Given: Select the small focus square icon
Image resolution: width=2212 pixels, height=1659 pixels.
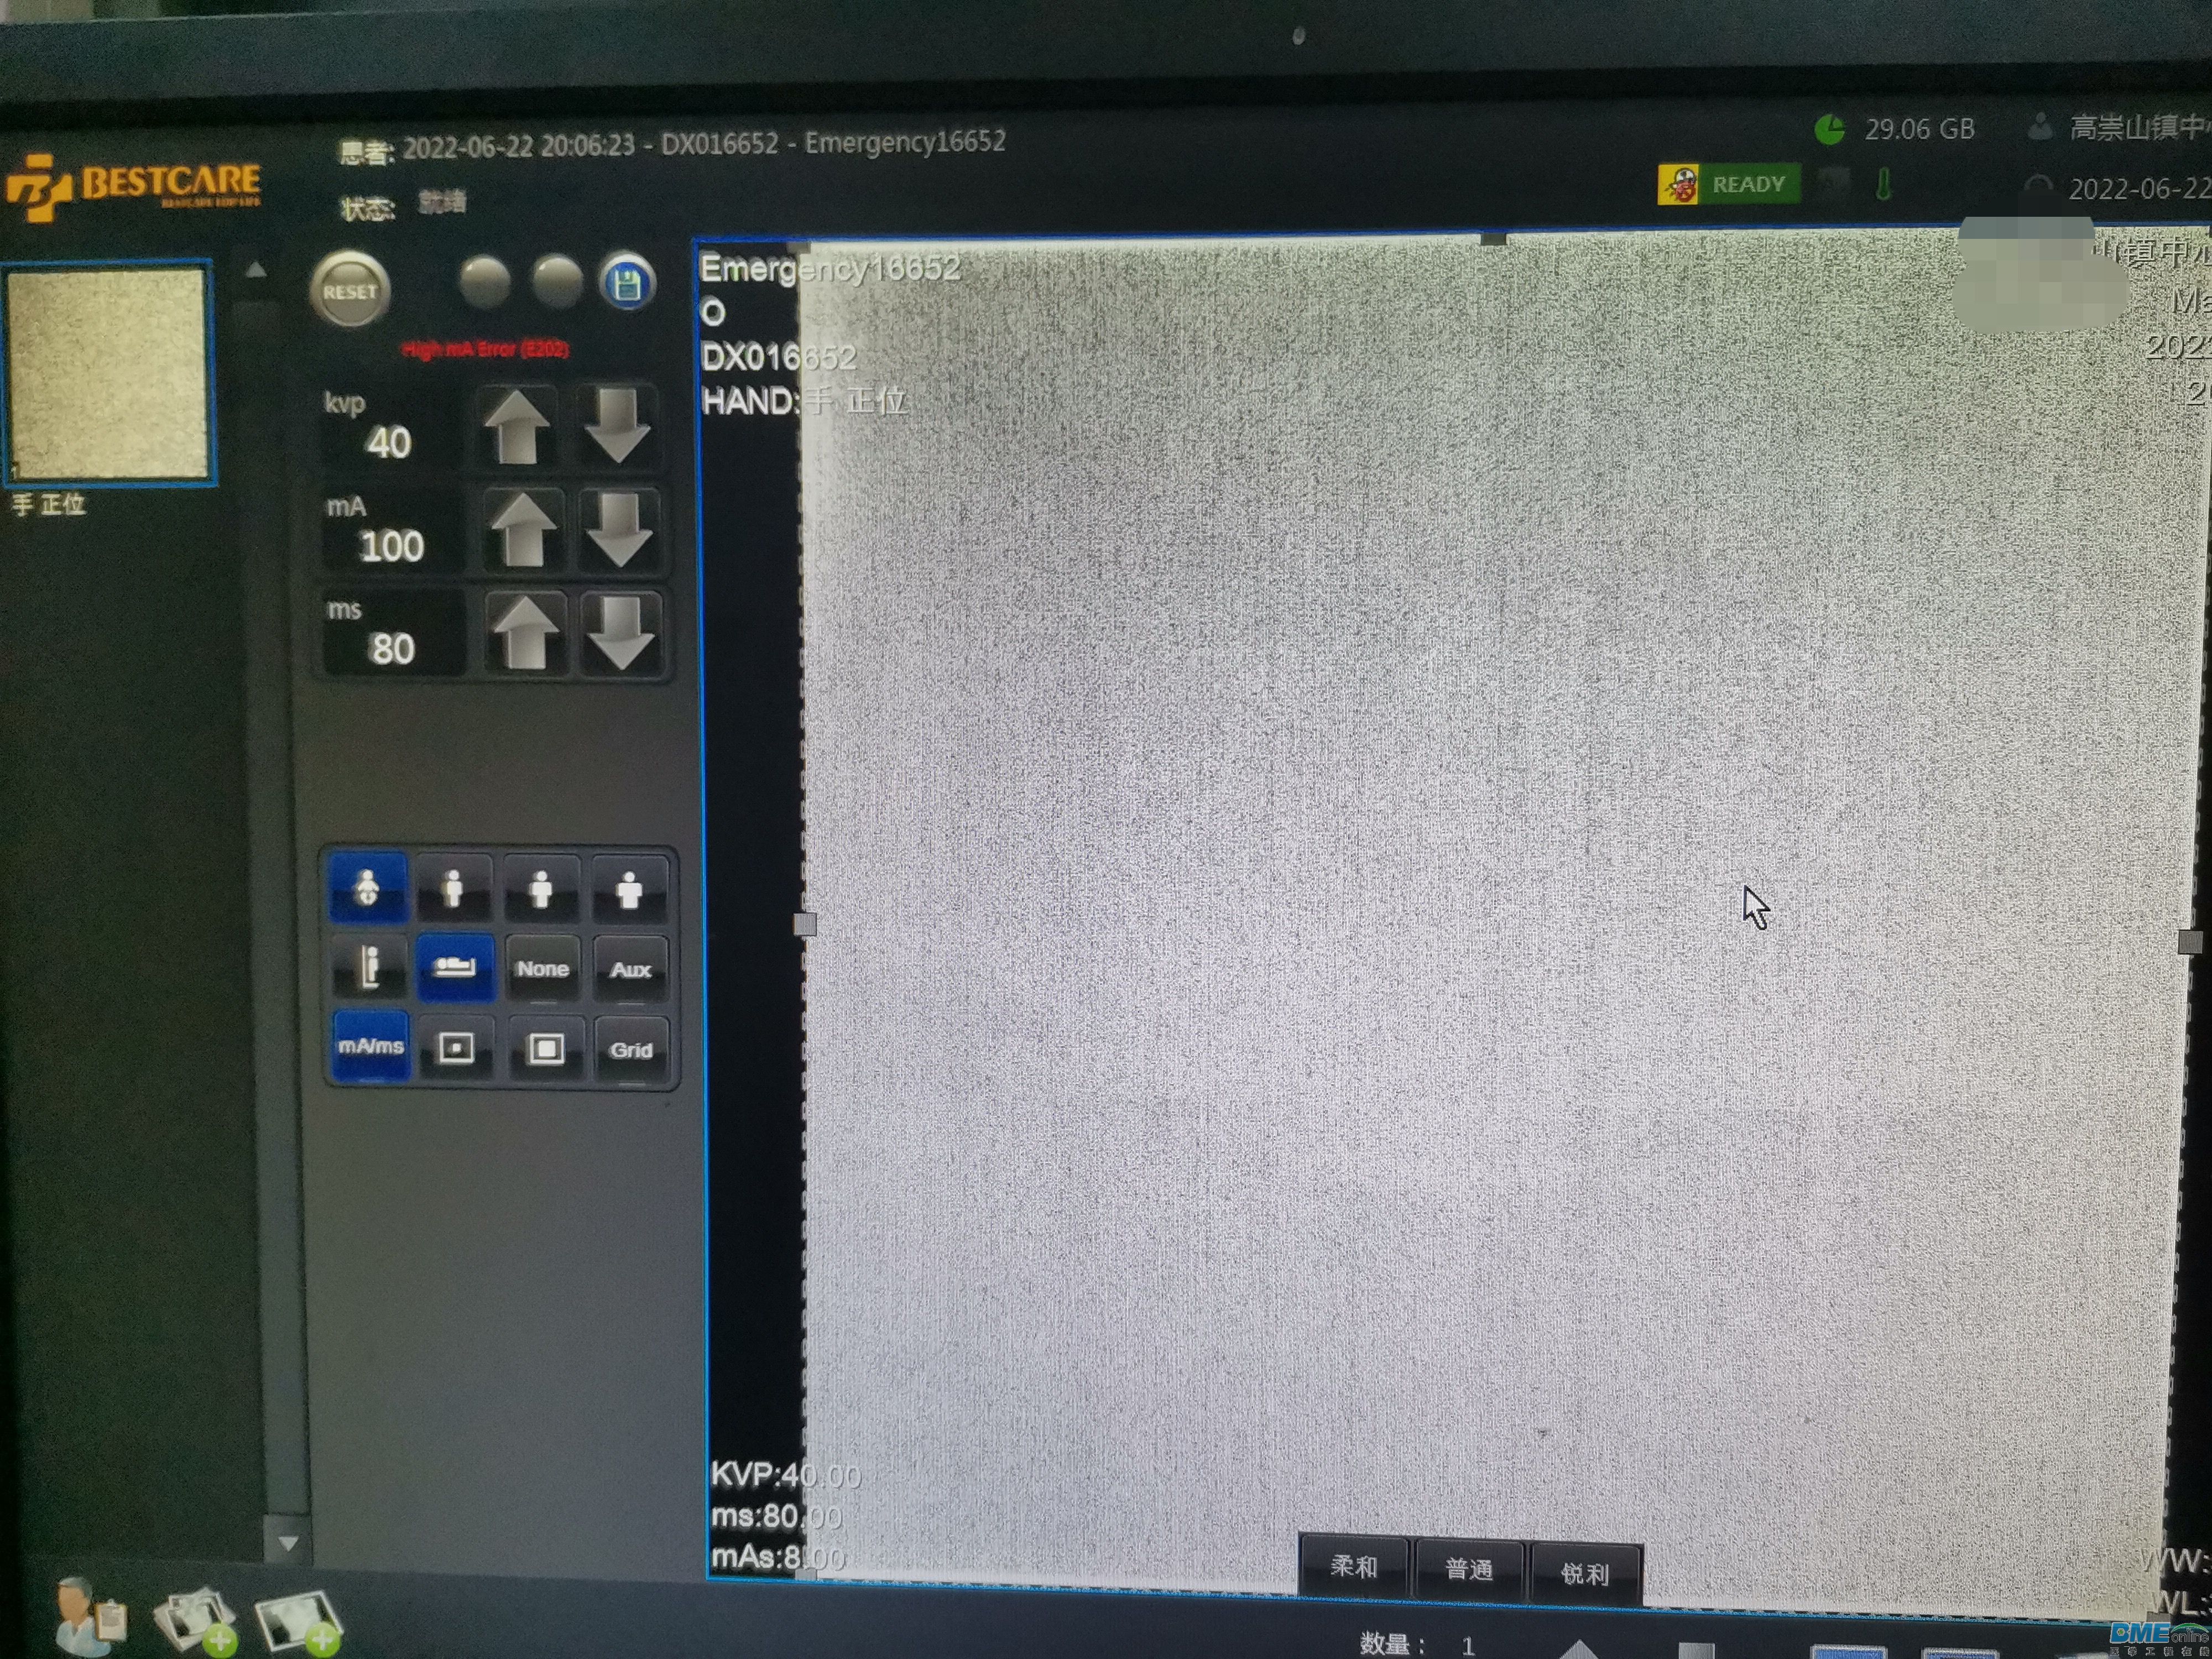Looking at the screenshot, I should 457,1048.
